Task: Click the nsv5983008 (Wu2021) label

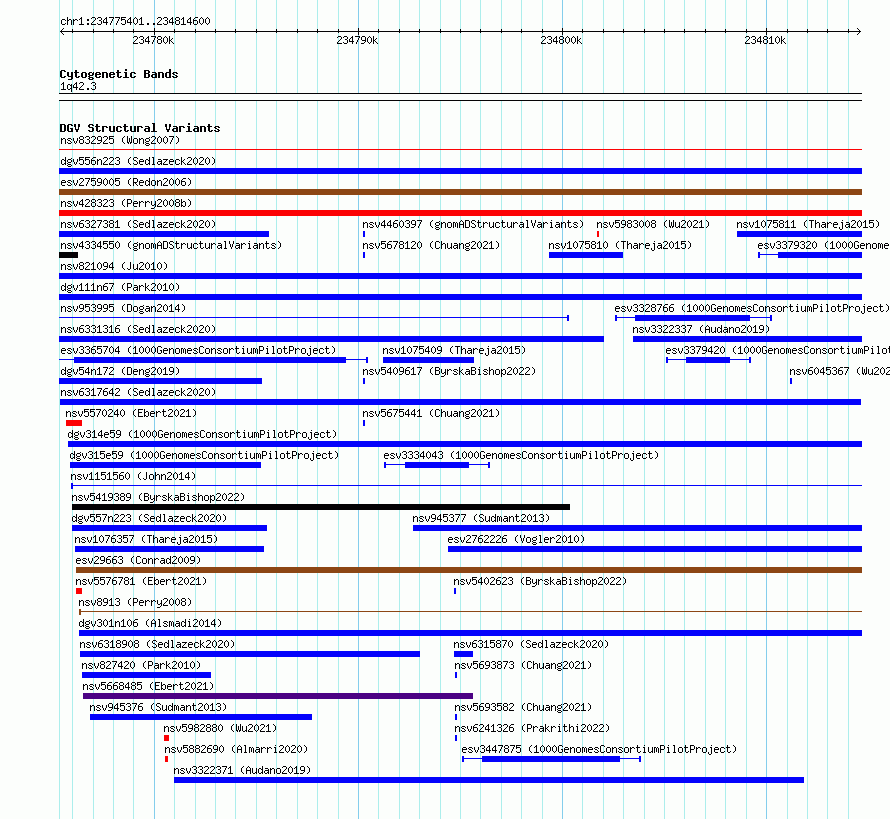Action: (x=653, y=224)
